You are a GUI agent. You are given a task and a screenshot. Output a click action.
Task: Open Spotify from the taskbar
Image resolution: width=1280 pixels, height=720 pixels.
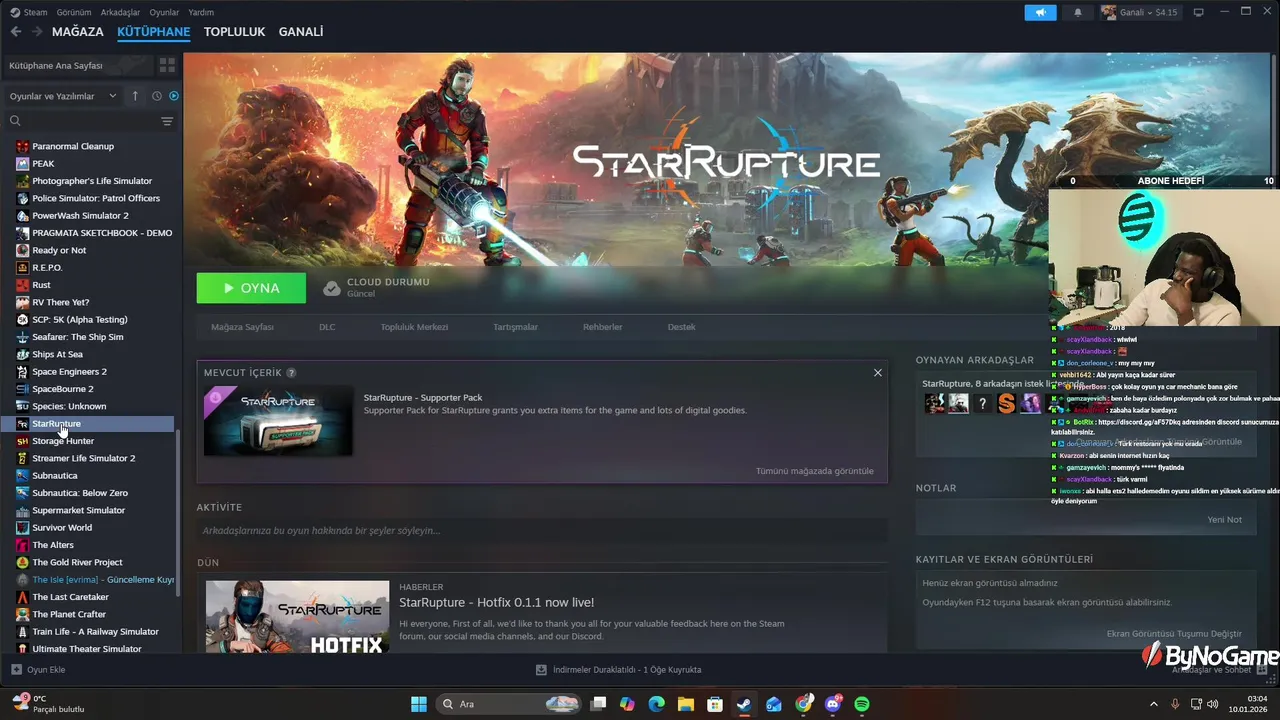862,704
